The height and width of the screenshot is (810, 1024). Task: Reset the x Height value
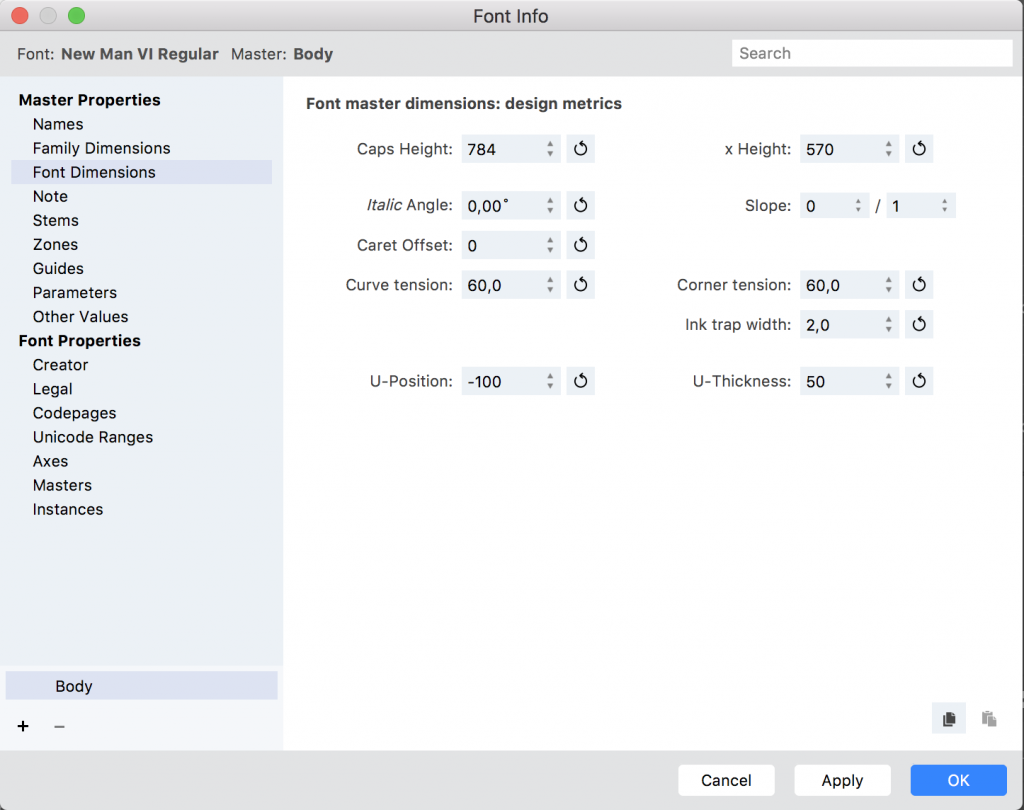919,149
